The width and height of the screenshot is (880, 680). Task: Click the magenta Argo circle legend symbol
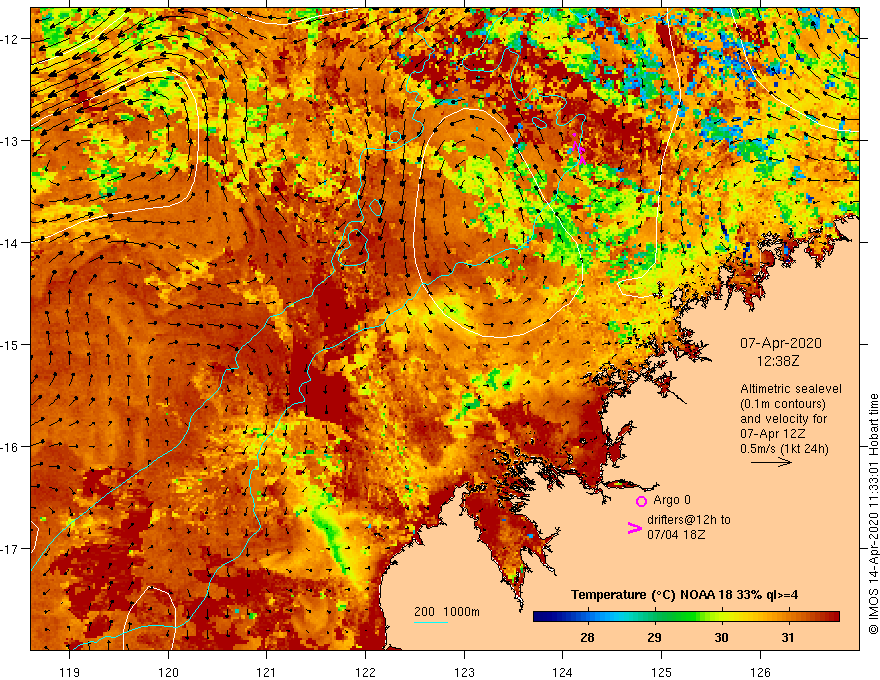pos(641,501)
